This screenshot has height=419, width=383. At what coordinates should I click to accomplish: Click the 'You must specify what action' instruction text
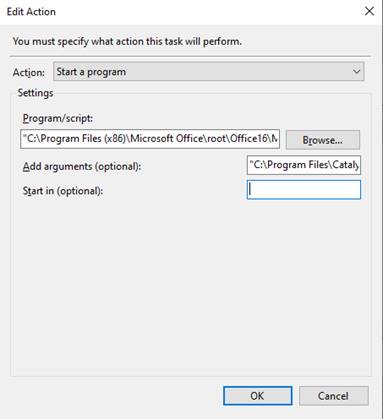pyautogui.click(x=127, y=42)
